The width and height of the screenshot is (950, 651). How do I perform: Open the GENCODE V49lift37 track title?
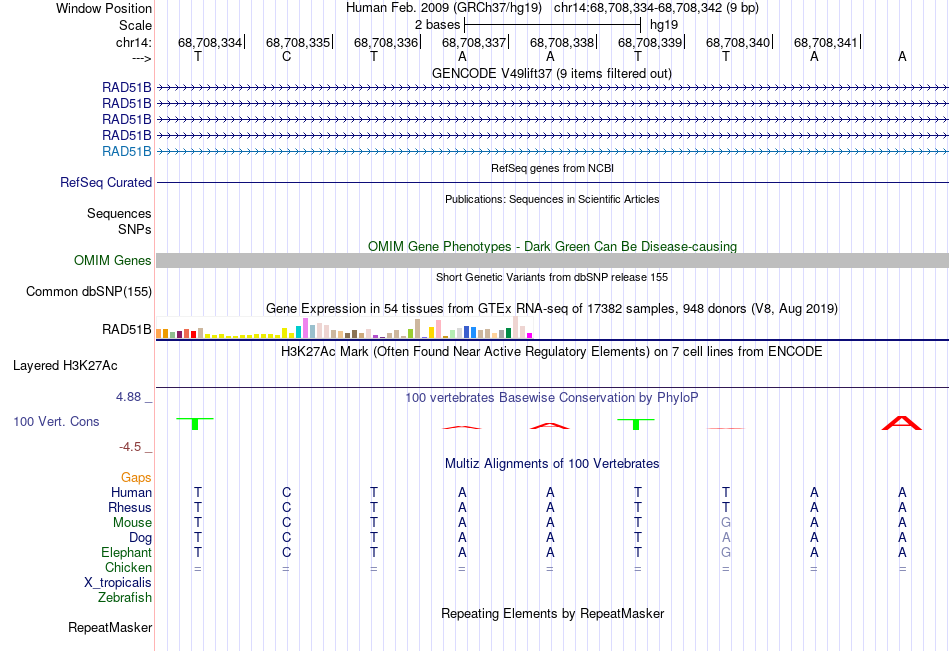point(552,73)
